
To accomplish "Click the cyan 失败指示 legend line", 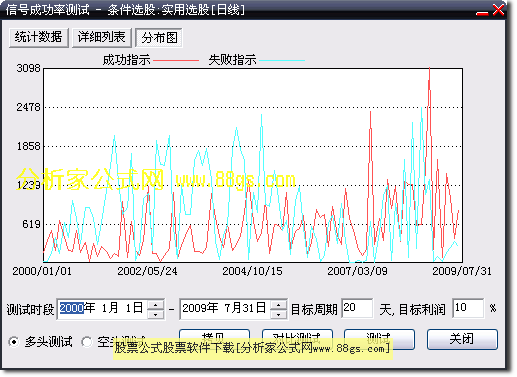I will point(282,61).
